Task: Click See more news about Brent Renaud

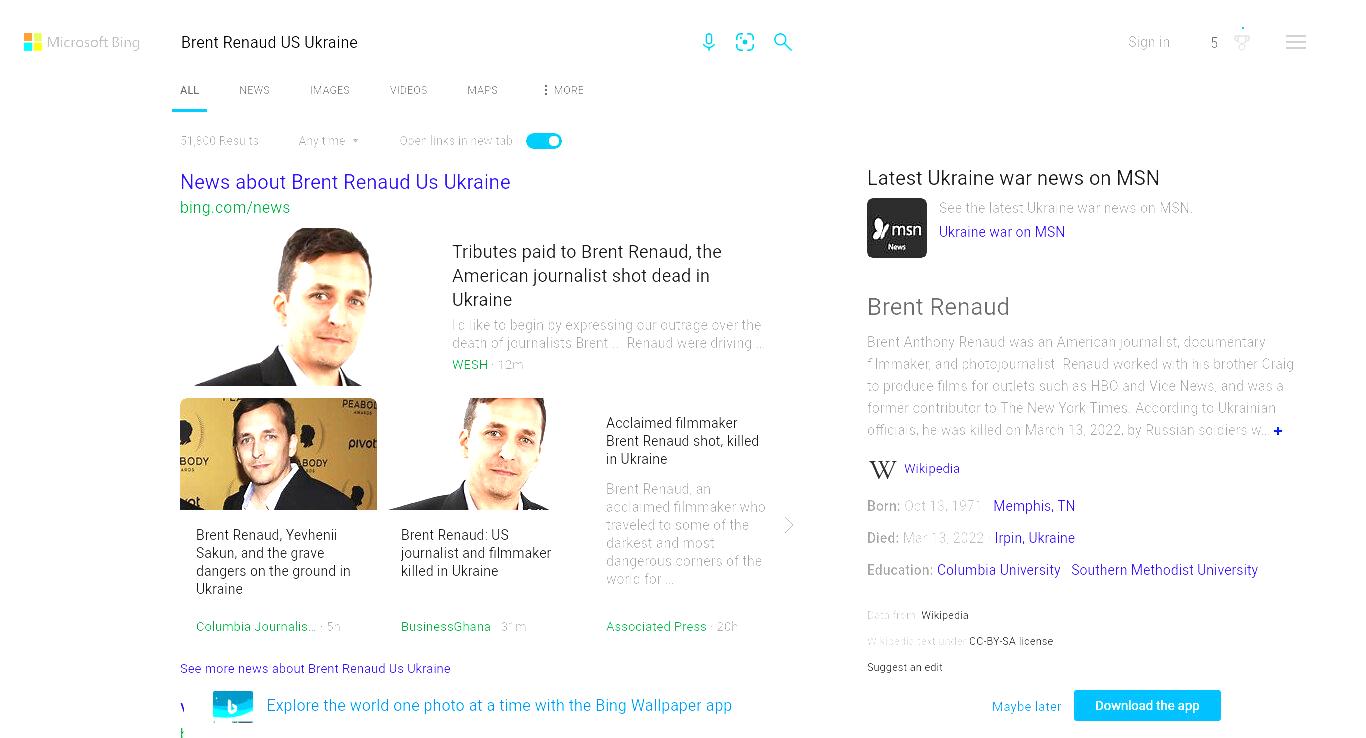Action: pos(315,669)
